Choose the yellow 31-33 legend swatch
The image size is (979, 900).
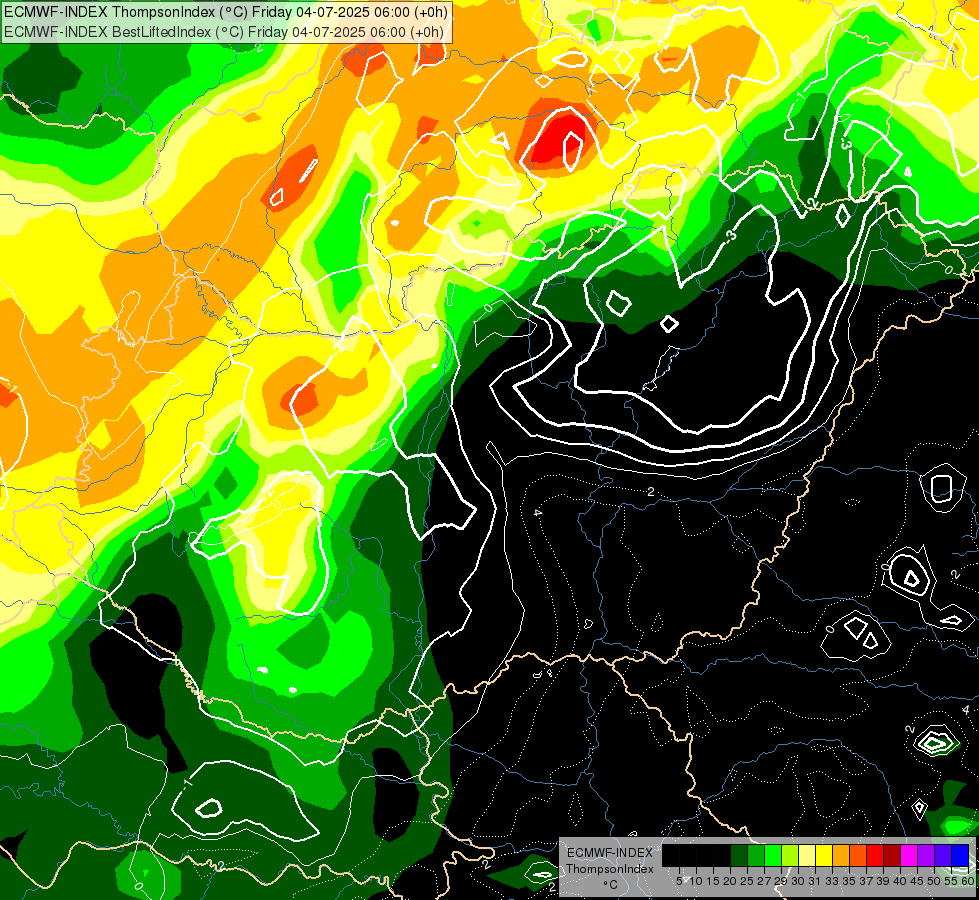824,855
